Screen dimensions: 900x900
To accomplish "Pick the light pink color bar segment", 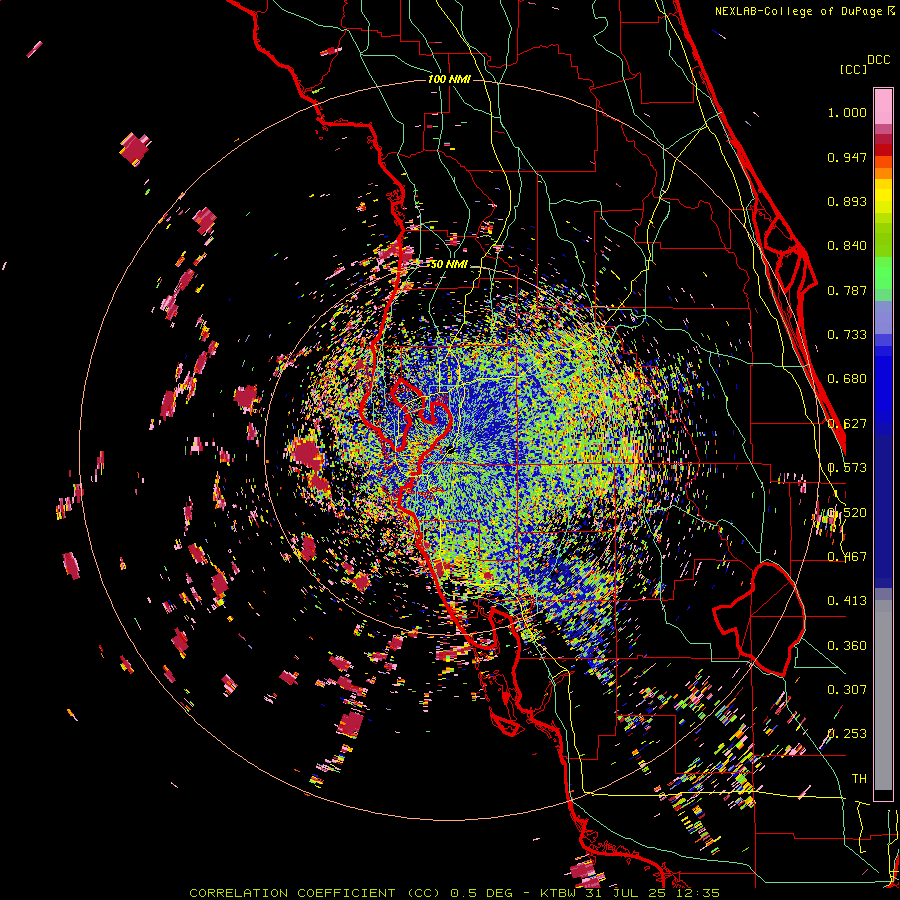I will (883, 107).
